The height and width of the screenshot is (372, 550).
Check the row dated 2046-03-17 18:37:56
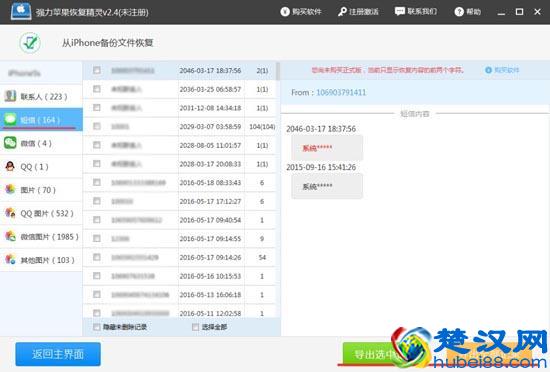pyautogui.click(x=97, y=70)
